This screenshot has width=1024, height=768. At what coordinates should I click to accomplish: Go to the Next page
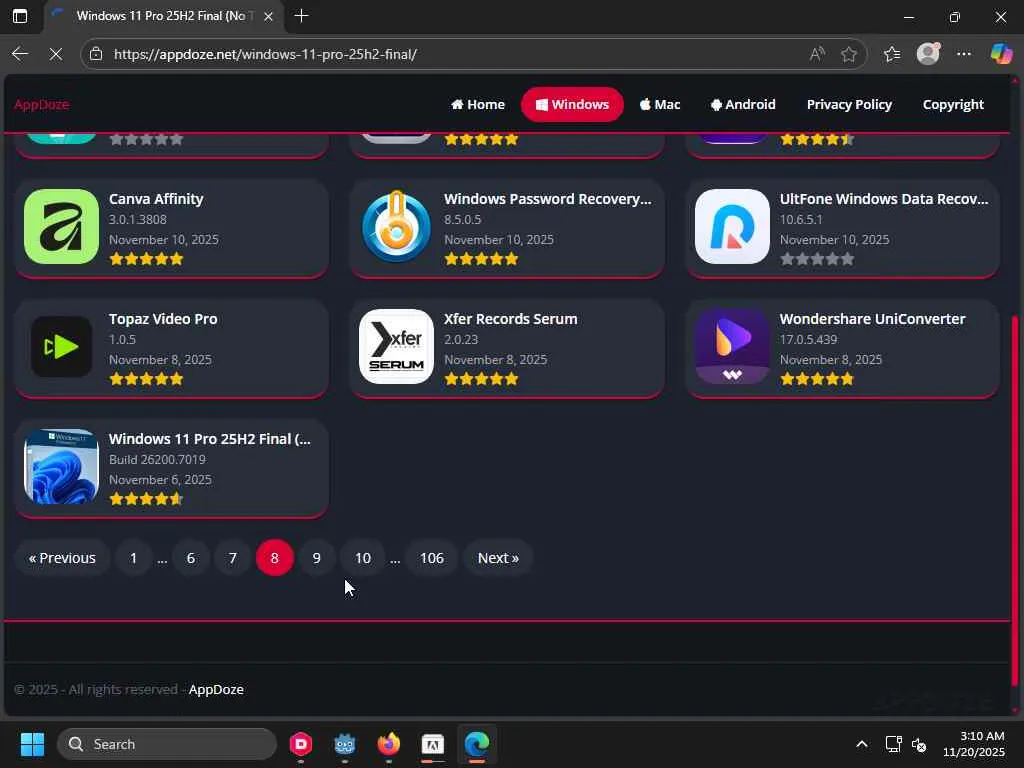pos(498,558)
